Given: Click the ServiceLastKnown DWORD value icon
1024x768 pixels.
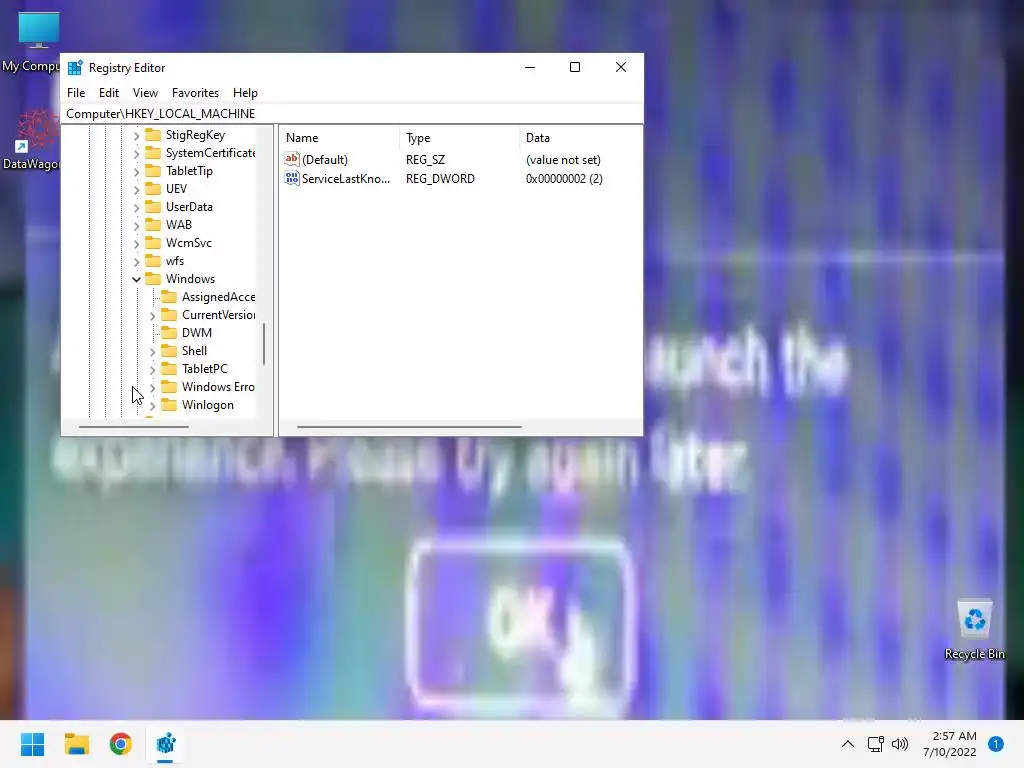Looking at the screenshot, I should [x=291, y=178].
